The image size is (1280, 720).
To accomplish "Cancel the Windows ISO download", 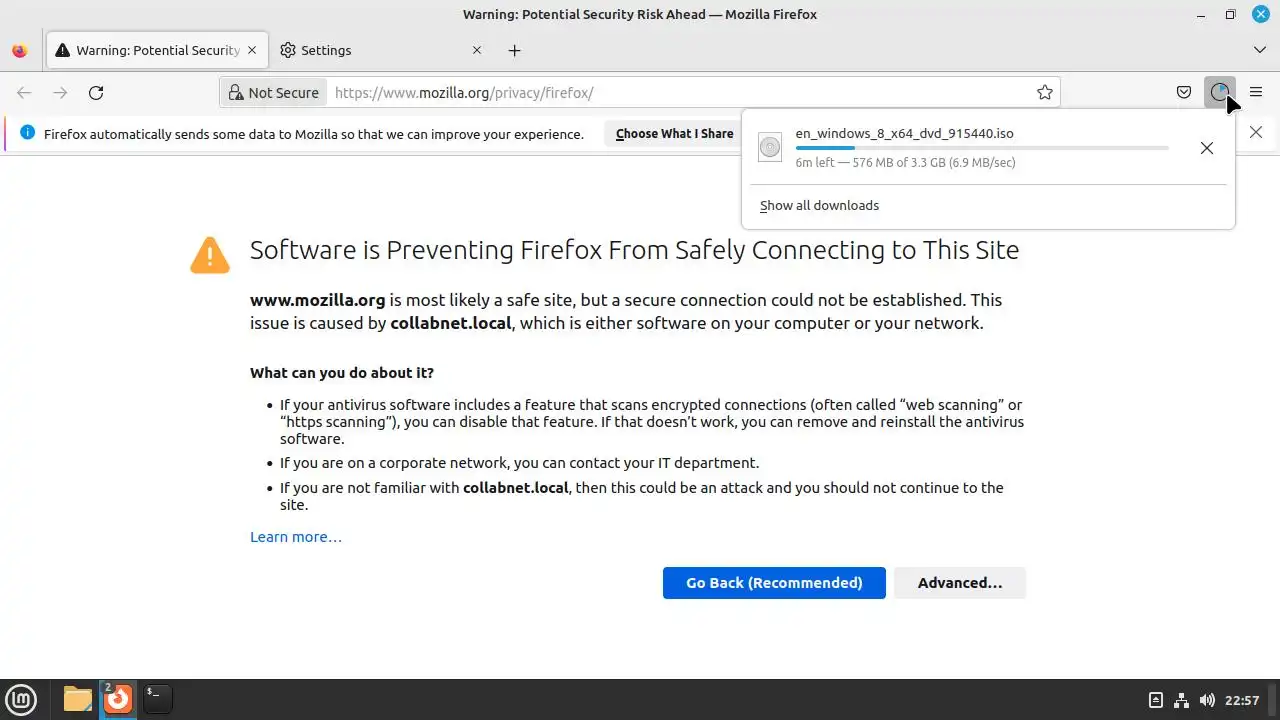I will [1207, 148].
